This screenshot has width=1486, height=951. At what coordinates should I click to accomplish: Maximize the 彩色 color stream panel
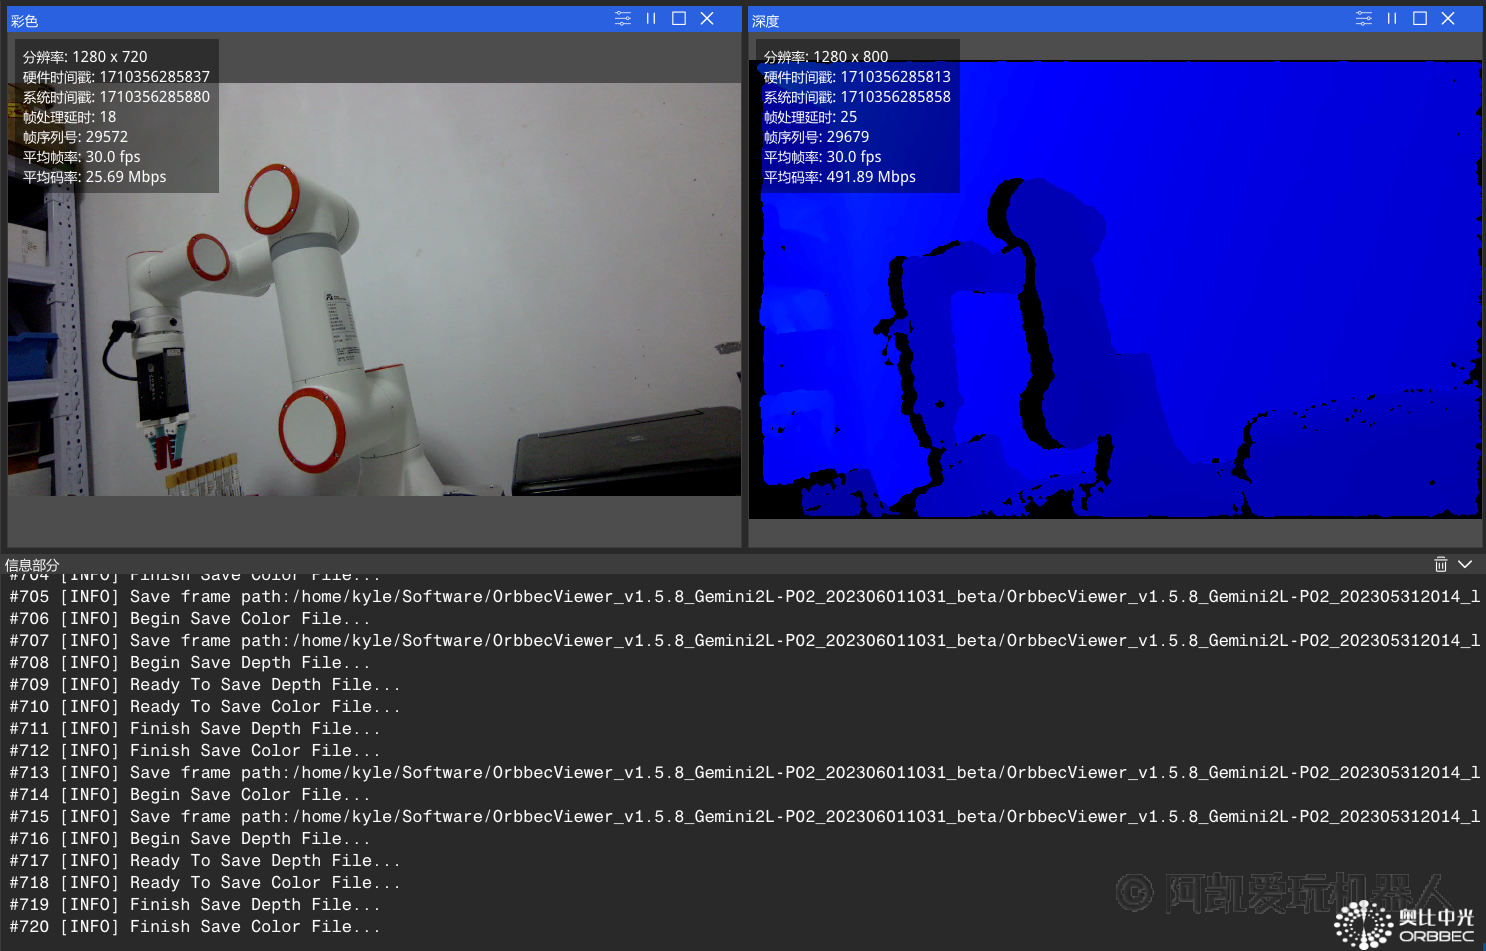[679, 19]
